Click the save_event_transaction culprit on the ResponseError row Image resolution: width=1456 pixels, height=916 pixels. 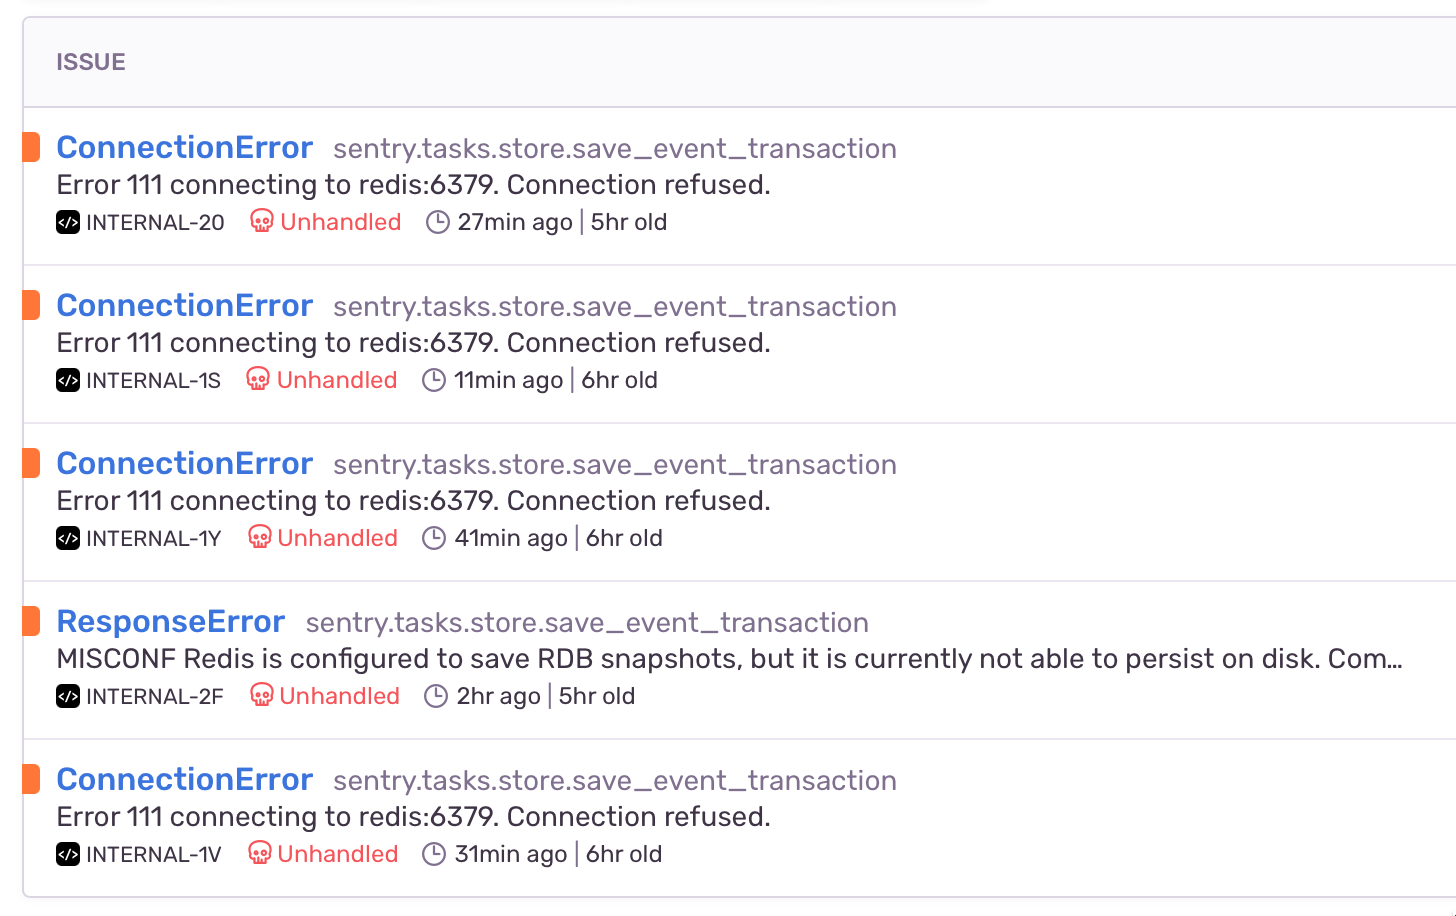(x=587, y=622)
